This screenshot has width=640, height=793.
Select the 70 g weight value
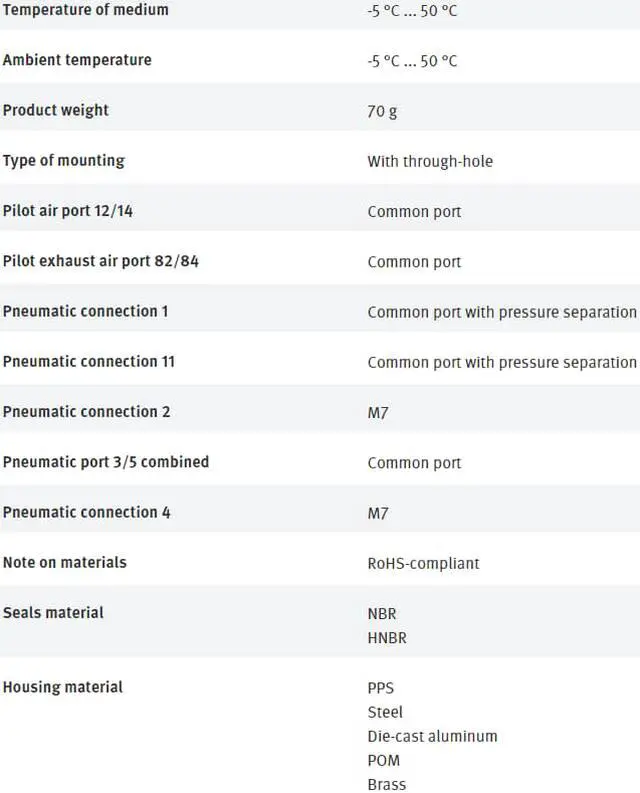point(382,111)
